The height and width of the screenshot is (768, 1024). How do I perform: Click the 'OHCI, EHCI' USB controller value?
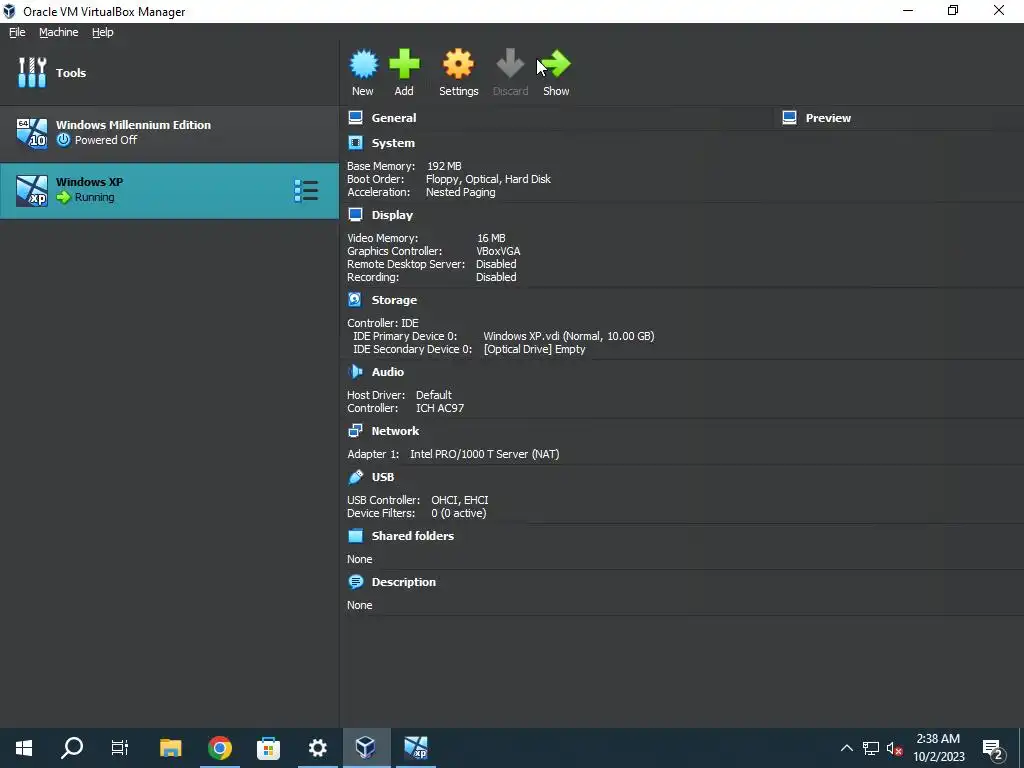(460, 500)
